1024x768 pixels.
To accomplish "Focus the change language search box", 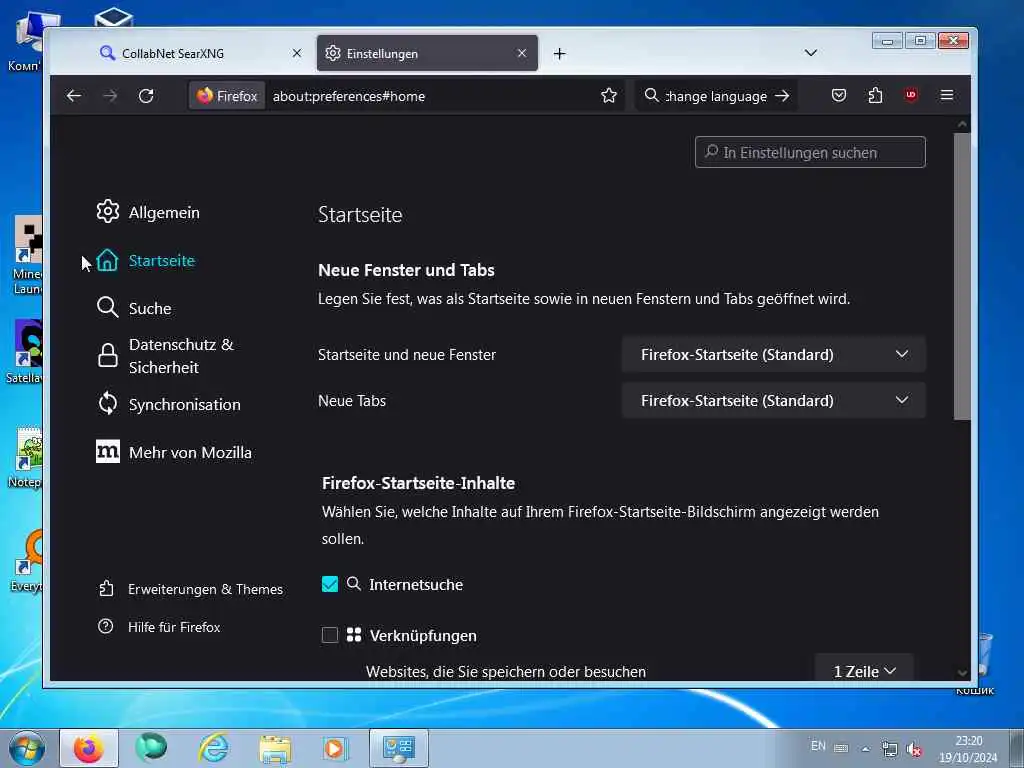I will click(x=716, y=96).
